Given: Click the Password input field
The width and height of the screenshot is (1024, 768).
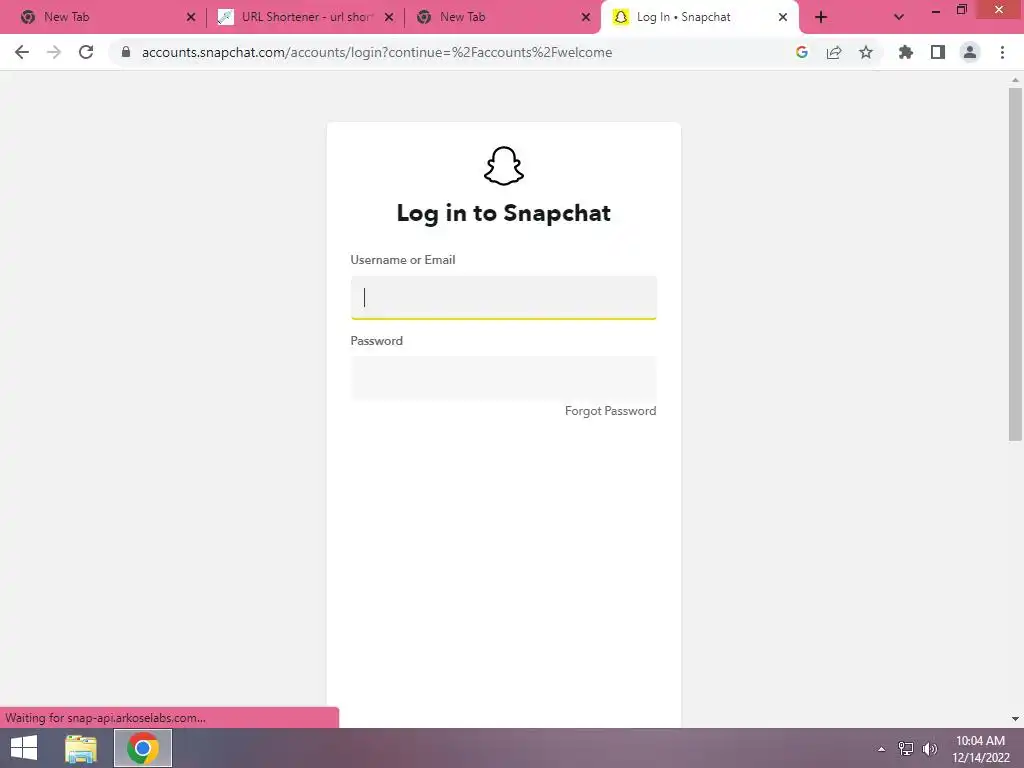Looking at the screenshot, I should pyautogui.click(x=504, y=377).
